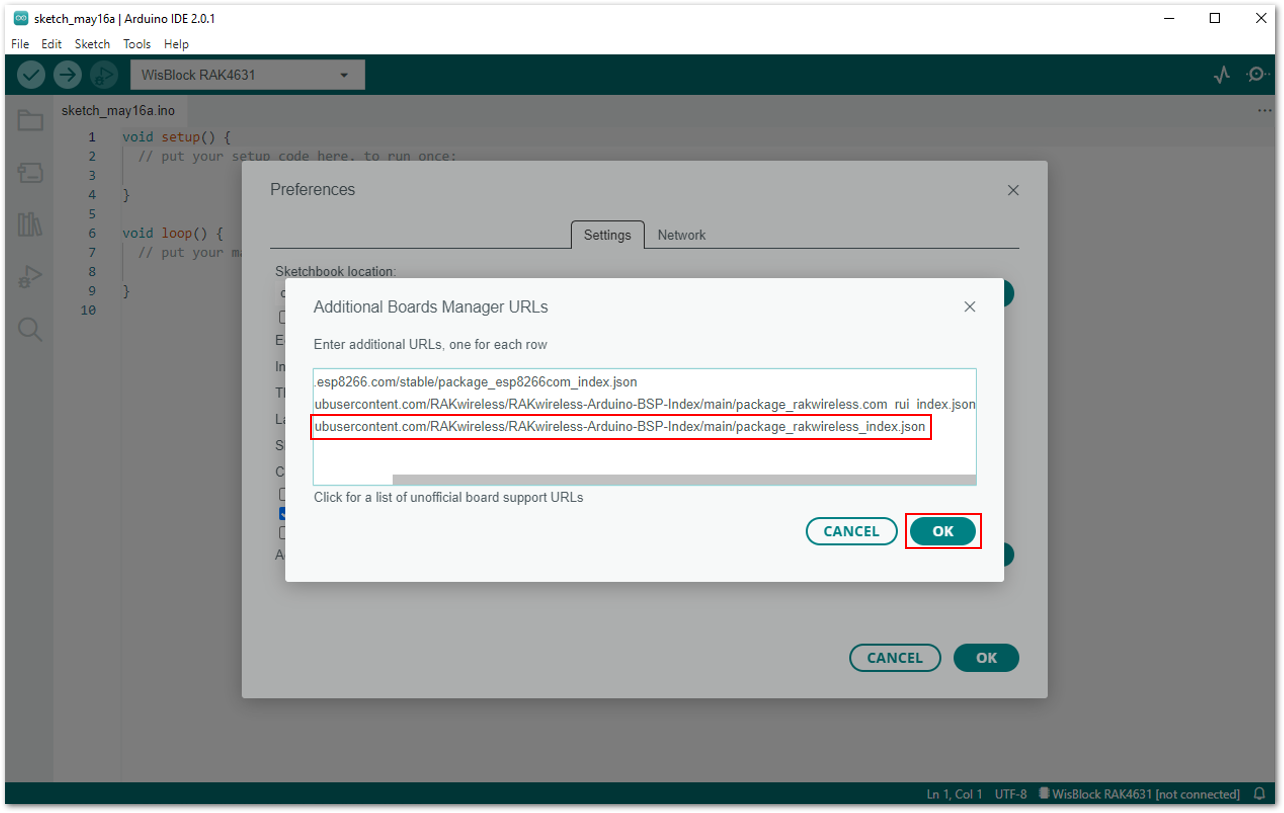
Task: Click the Upload arrow icon
Action: tap(67, 74)
